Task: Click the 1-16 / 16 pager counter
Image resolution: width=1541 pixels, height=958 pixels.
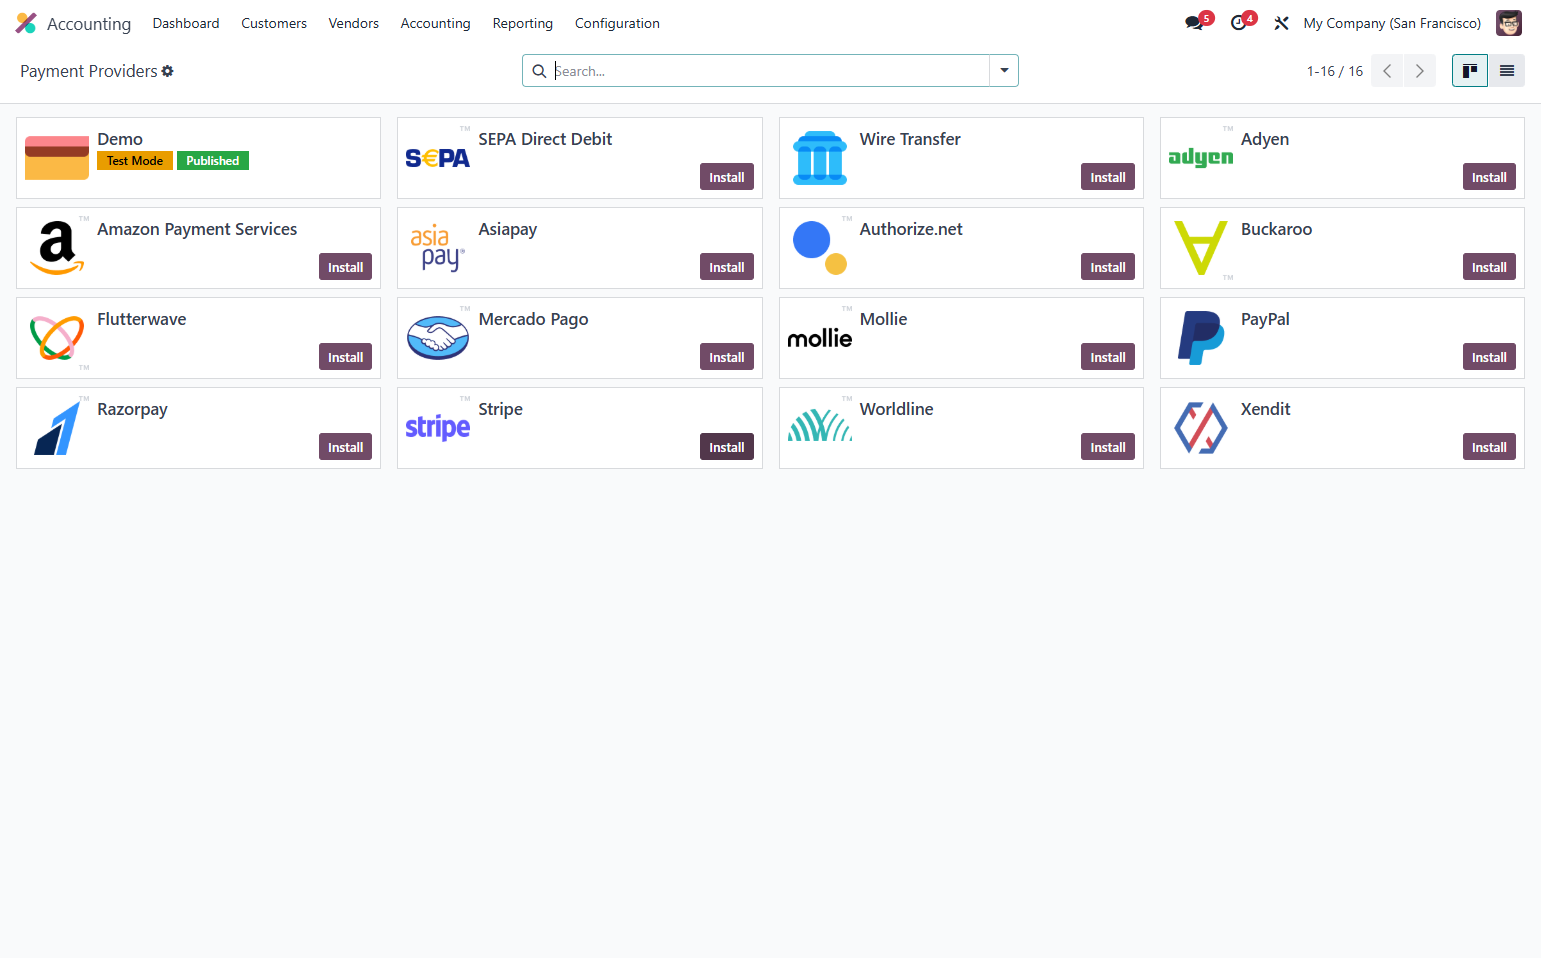Action: click(1335, 71)
